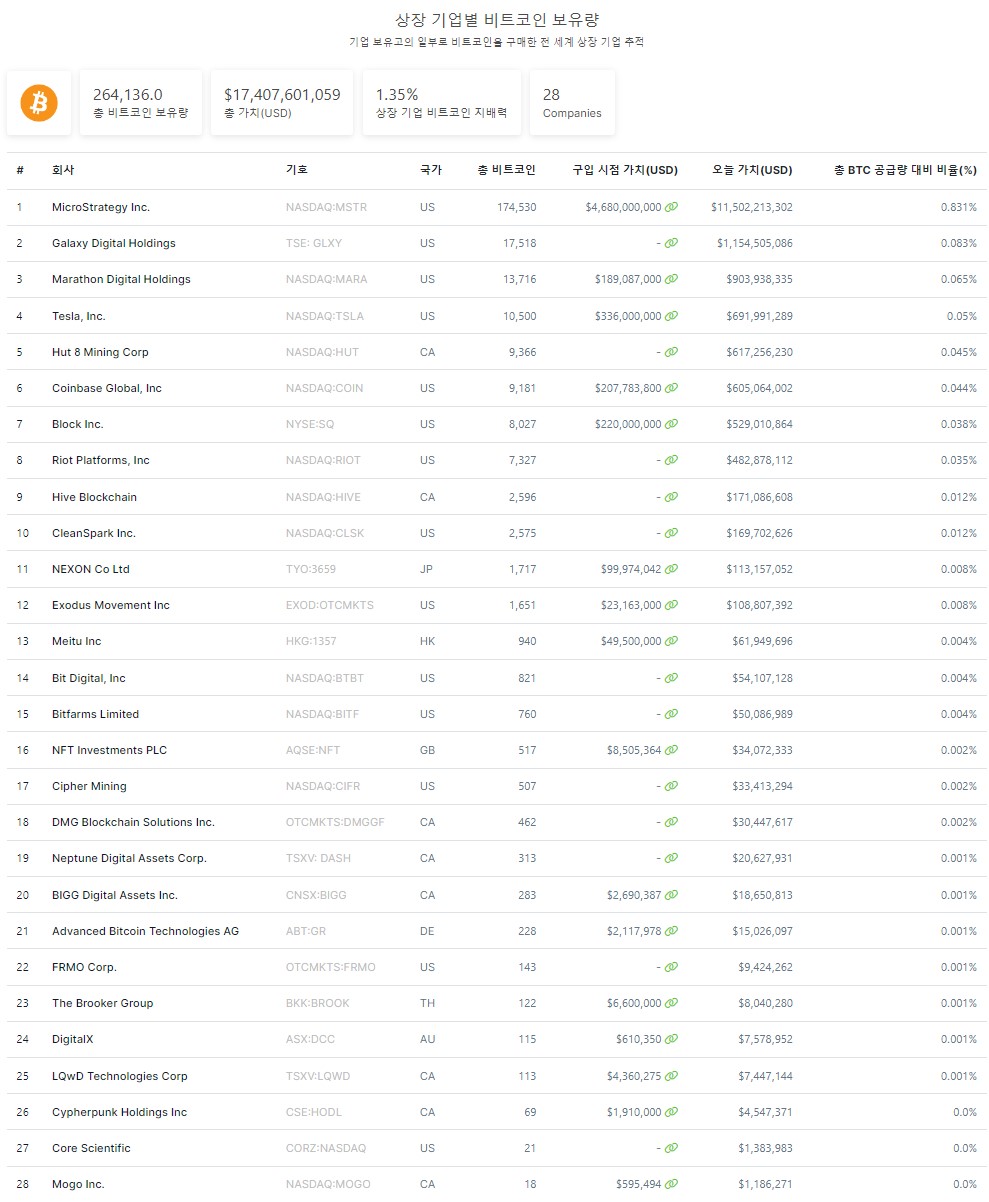
Task: Select the 28 Companies card
Action: pos(572,102)
